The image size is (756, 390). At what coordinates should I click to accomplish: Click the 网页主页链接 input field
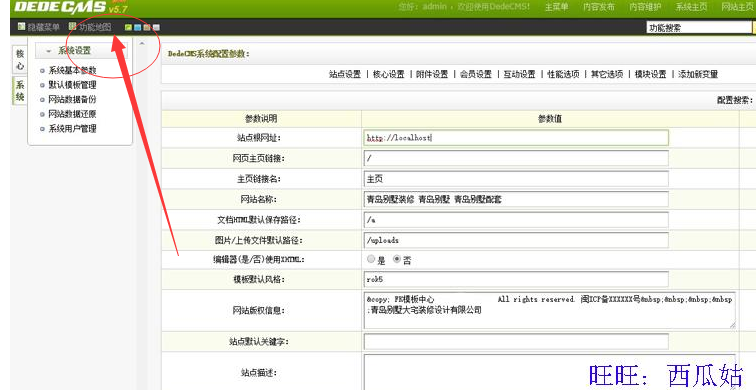point(516,158)
